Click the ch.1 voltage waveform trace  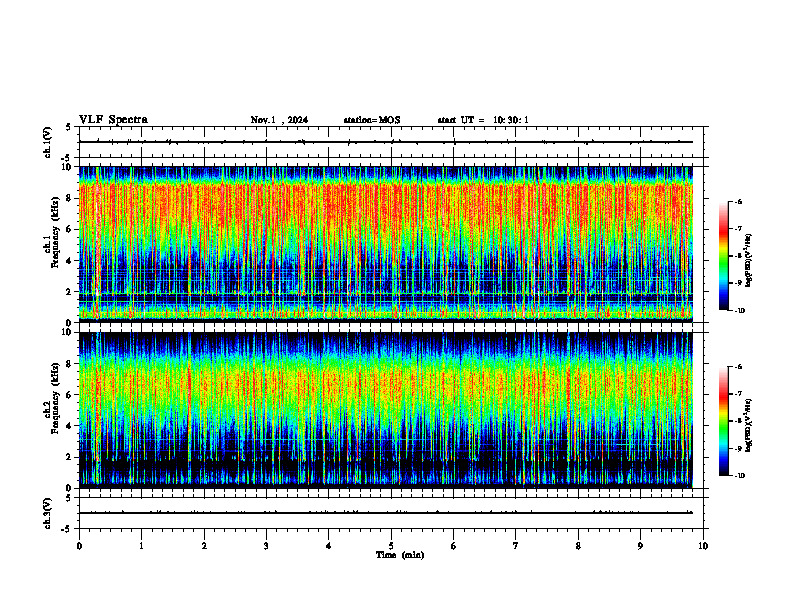tap(386, 142)
